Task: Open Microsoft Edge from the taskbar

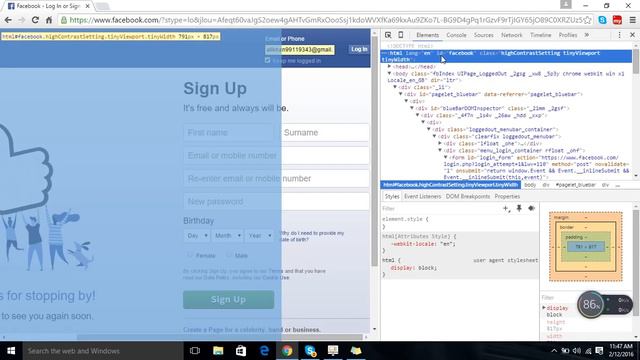Action: (x=264, y=351)
